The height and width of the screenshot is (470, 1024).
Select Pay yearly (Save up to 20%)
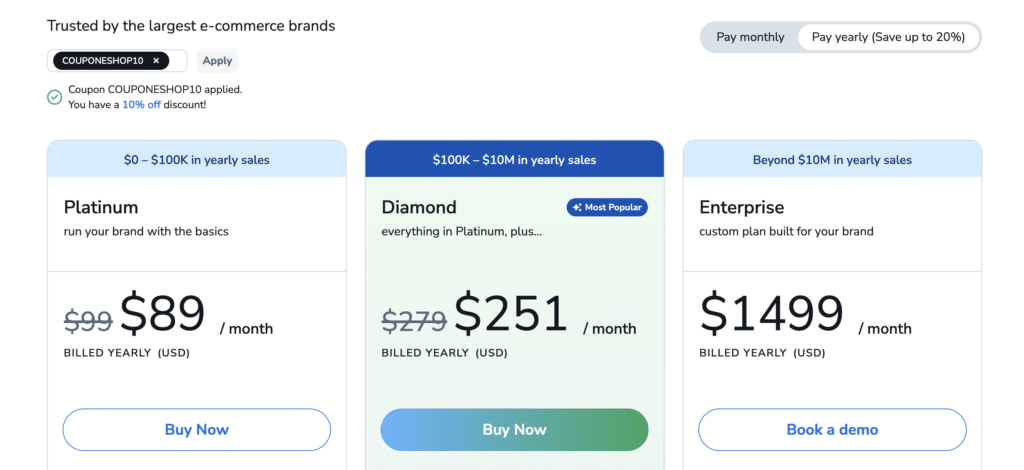pos(888,37)
